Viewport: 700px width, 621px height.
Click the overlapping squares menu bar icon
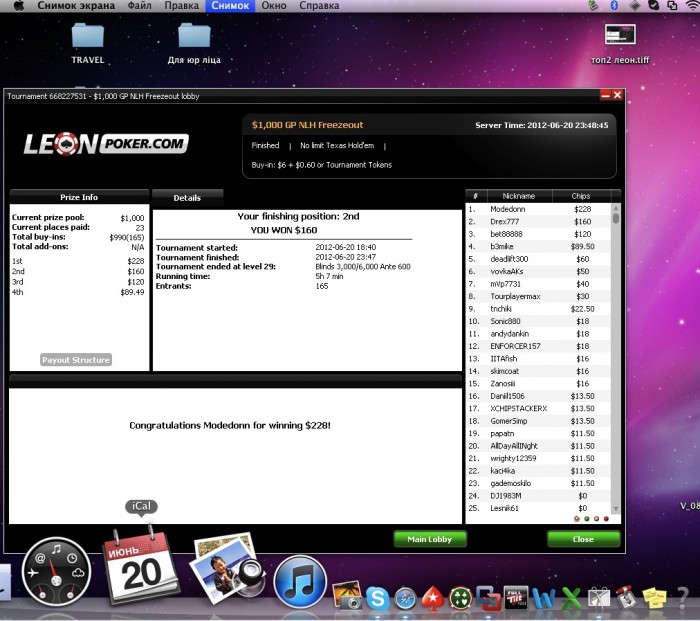point(672,5)
